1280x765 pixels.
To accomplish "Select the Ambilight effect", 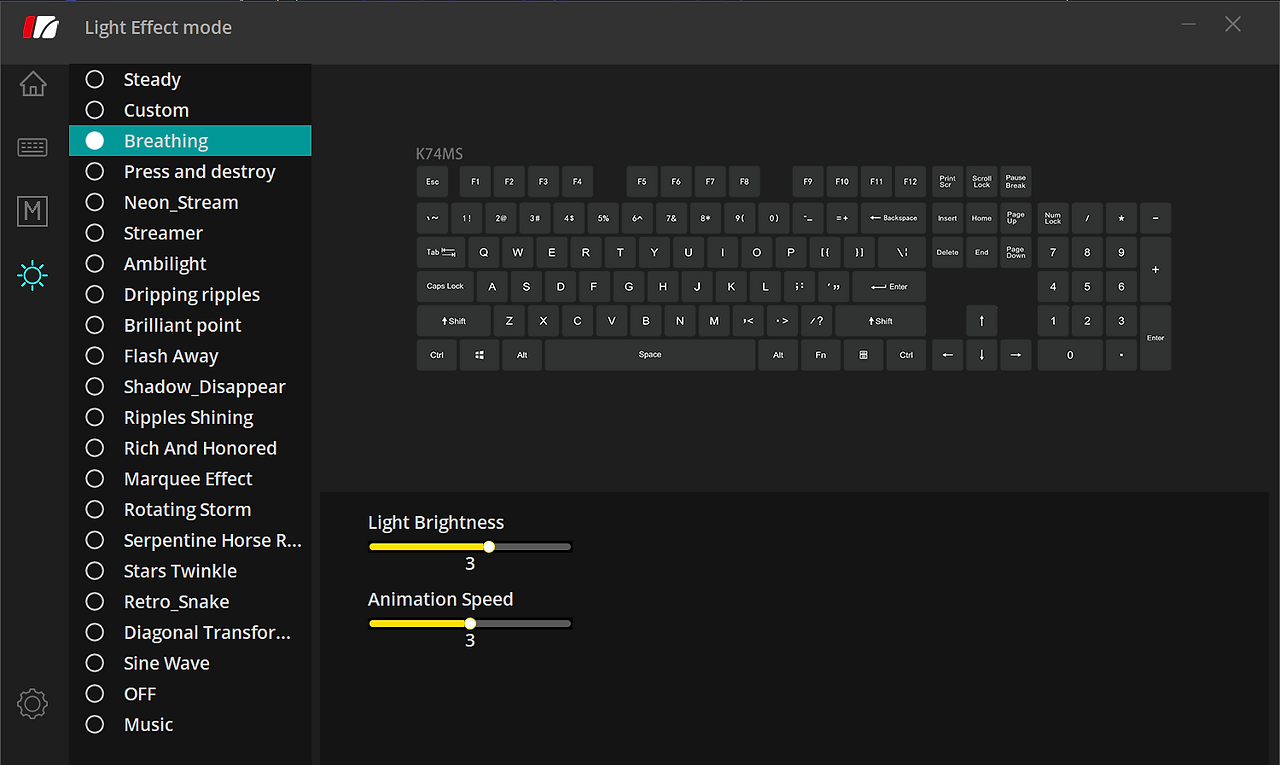I will pos(190,264).
